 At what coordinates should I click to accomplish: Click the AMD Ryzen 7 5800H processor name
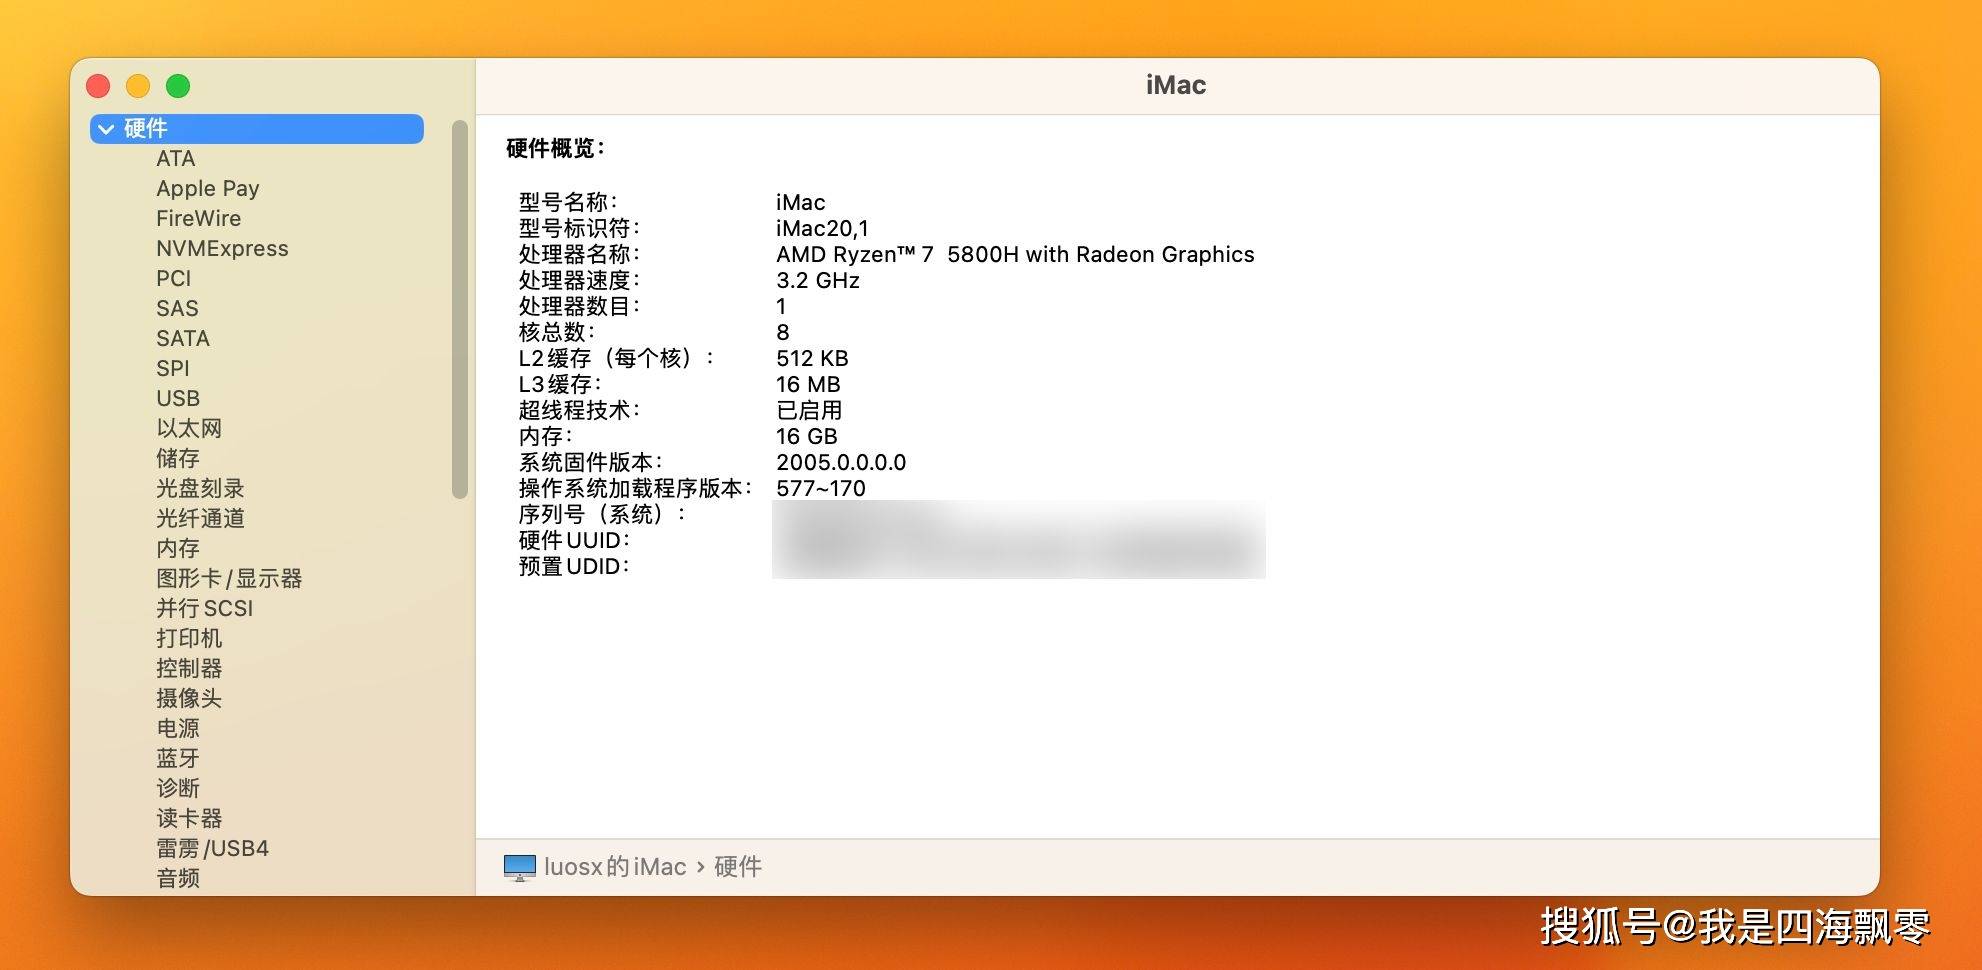[x=1015, y=255]
